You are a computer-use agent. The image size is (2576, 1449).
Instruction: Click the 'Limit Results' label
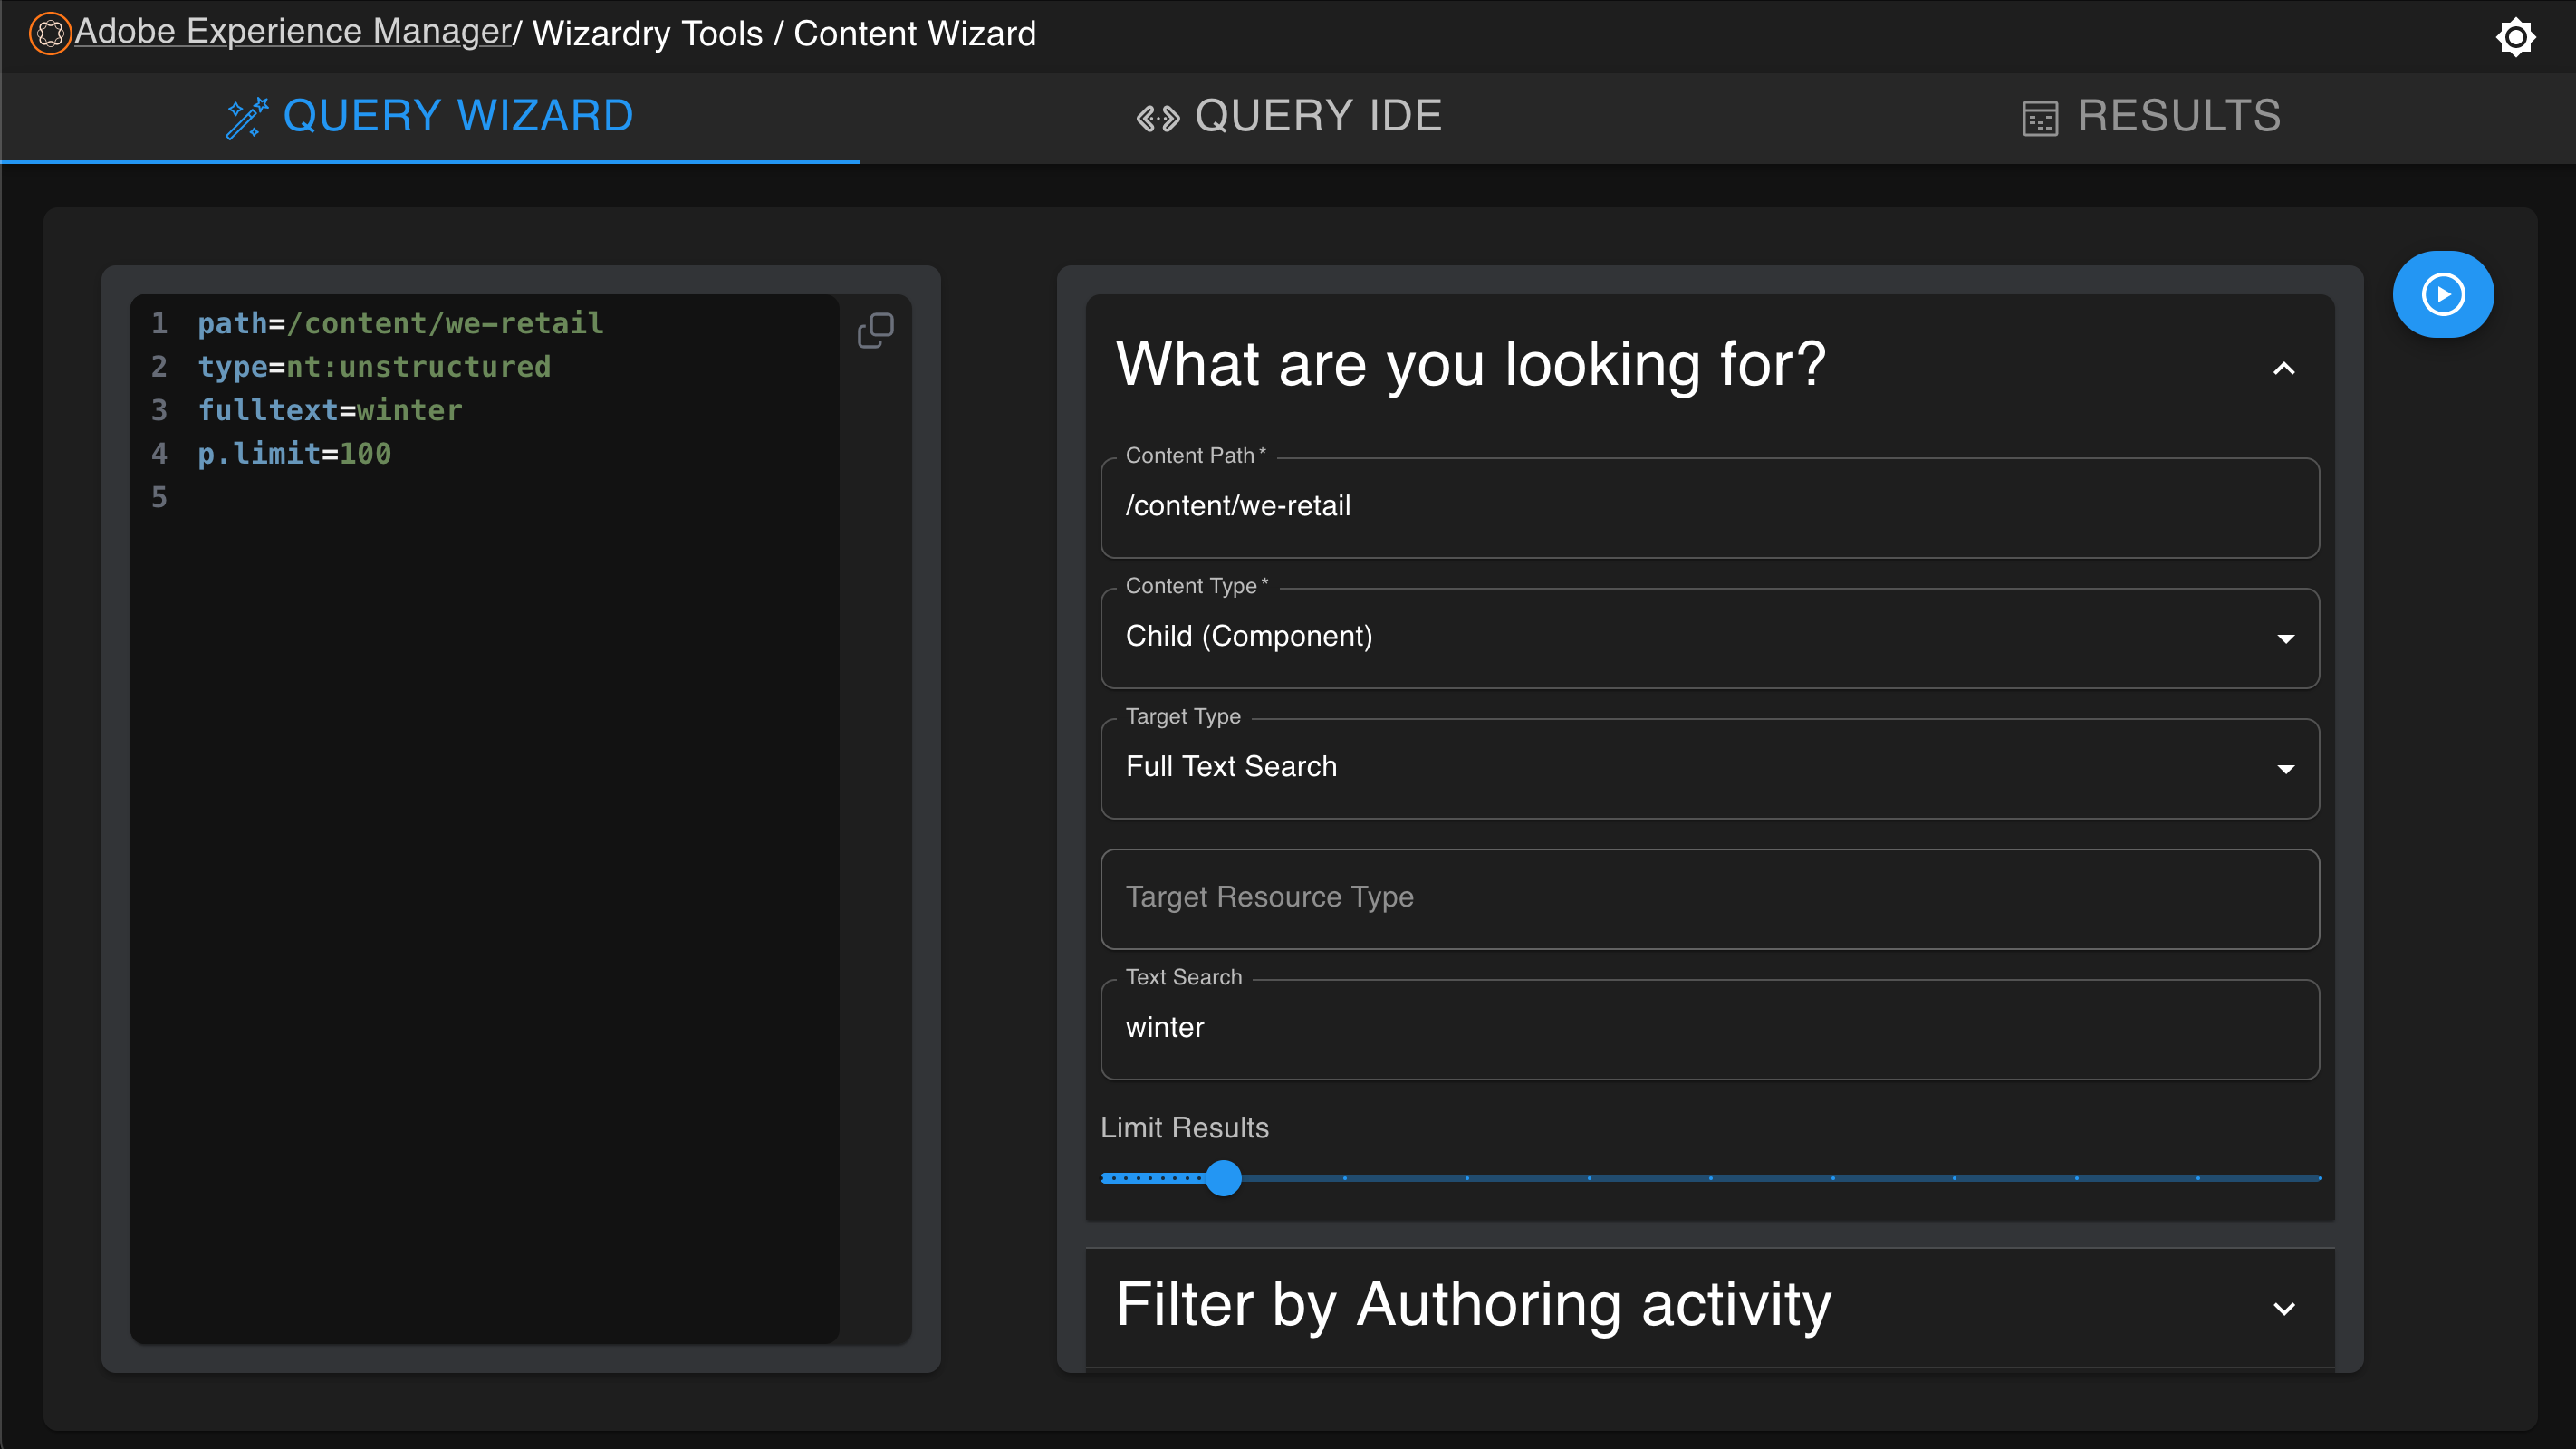1184,1127
